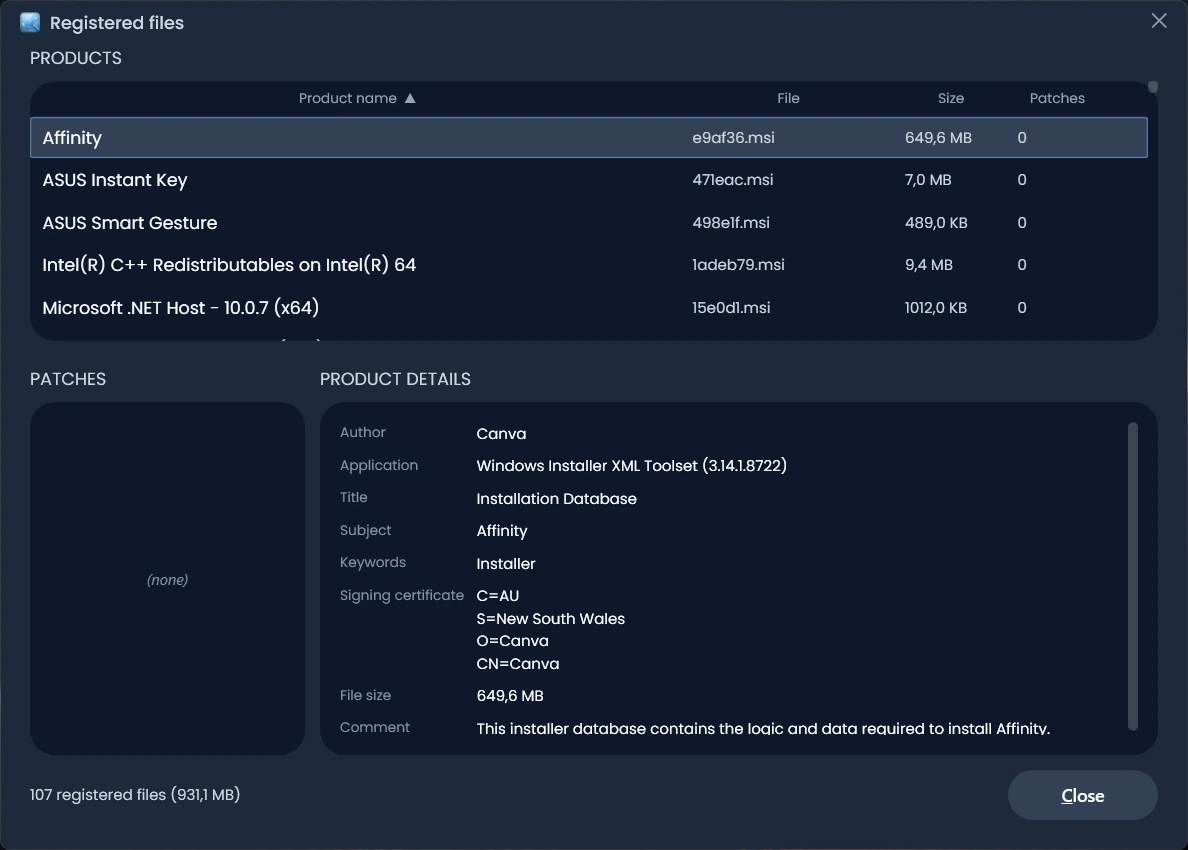Click the CN=Canva certificate line
Screen dimensions: 1188x850
pyautogui.click(x=517, y=664)
